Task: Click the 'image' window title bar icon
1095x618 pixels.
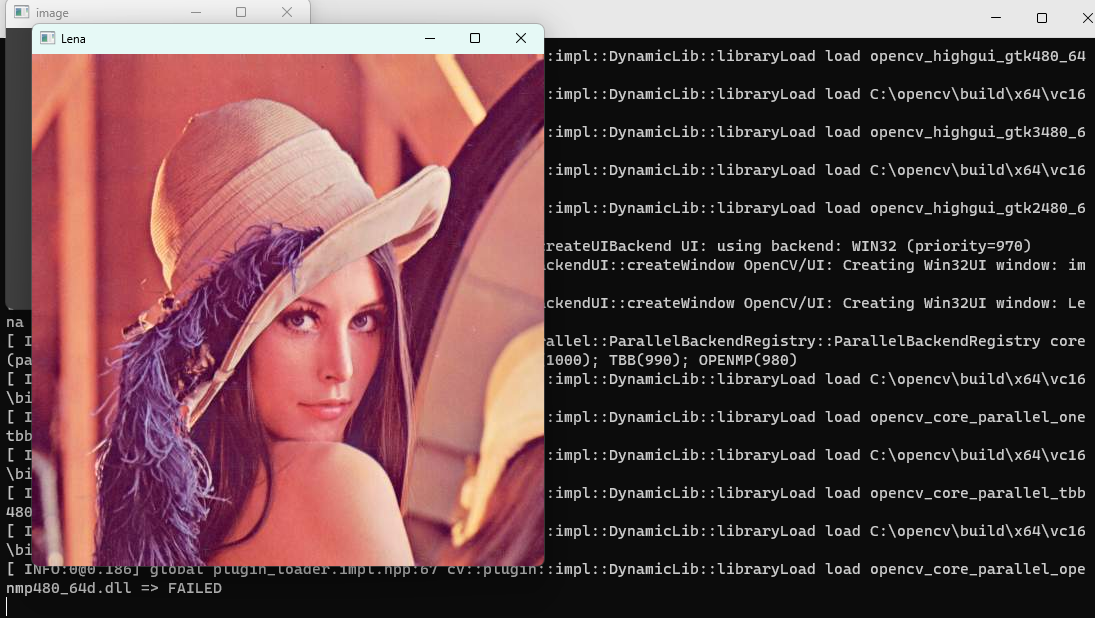Action: (x=22, y=13)
